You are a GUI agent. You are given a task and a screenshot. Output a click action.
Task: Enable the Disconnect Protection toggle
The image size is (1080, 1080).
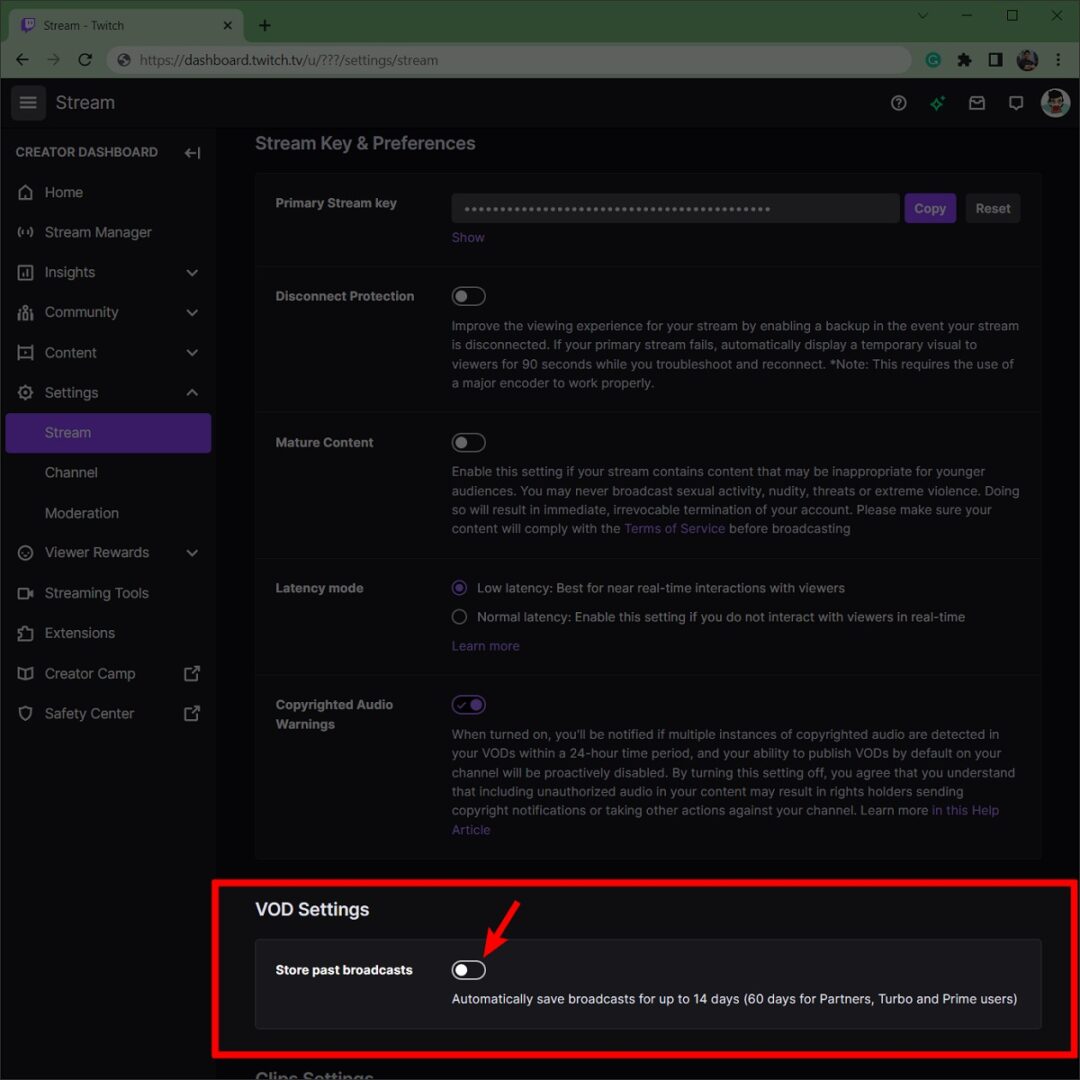coord(468,296)
